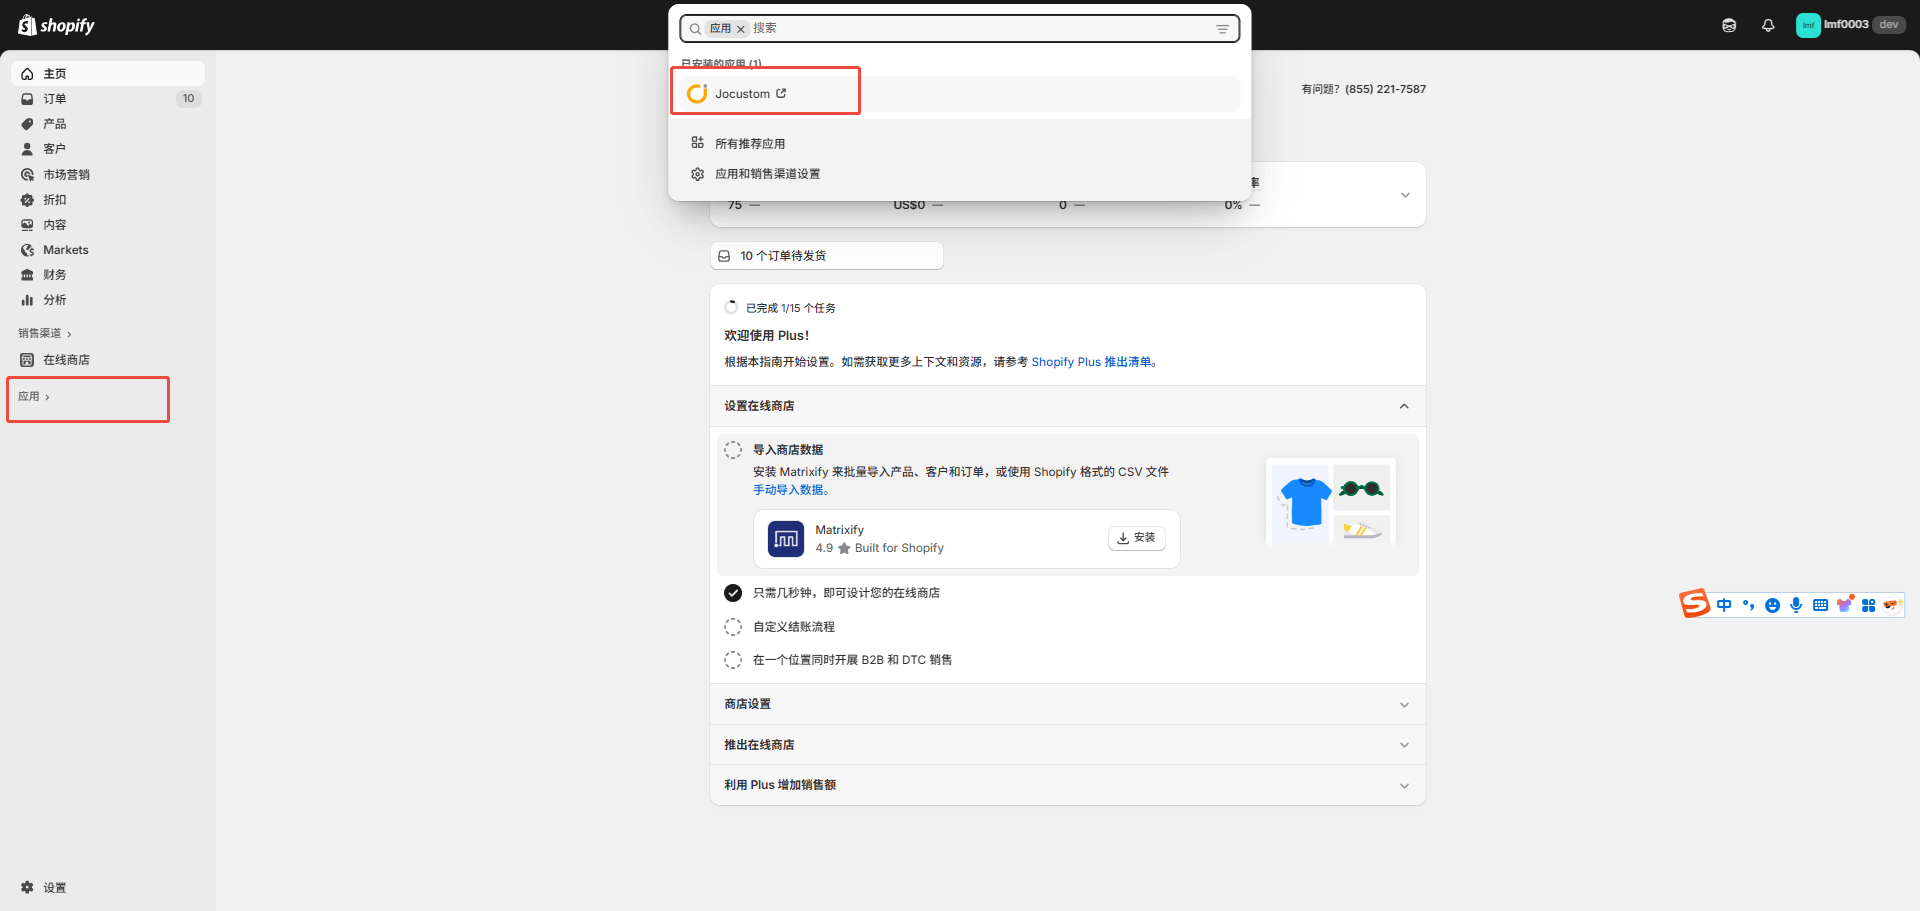
Task: Remove the 应用 filter tag from search
Action: 741,29
